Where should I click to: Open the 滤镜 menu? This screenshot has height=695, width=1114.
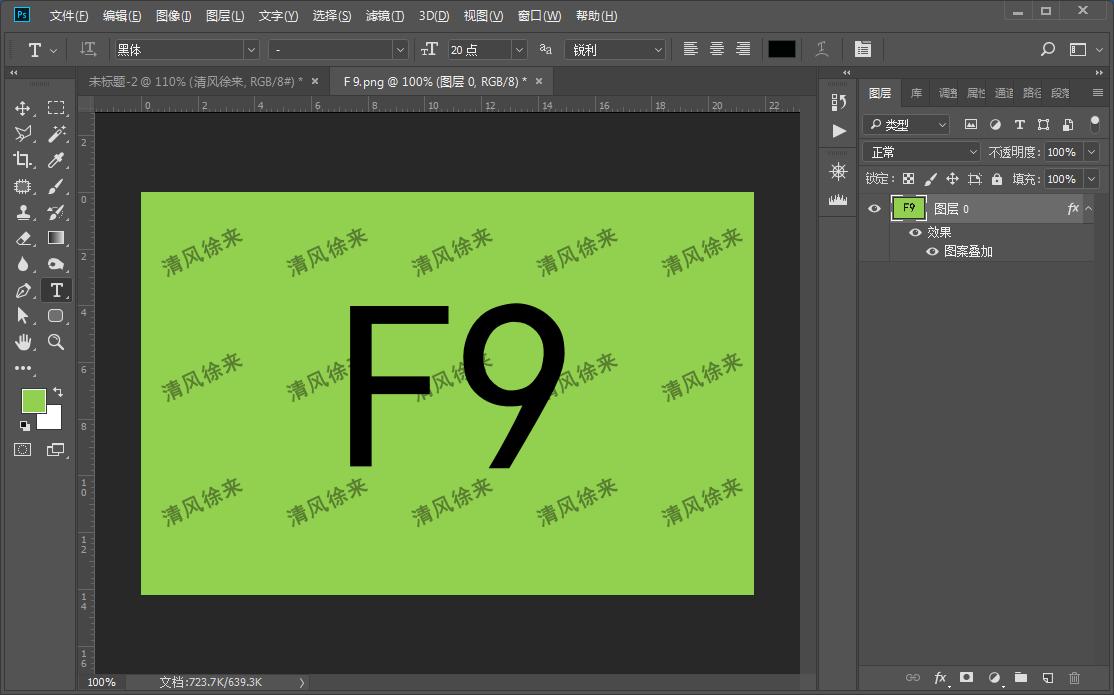tap(384, 15)
